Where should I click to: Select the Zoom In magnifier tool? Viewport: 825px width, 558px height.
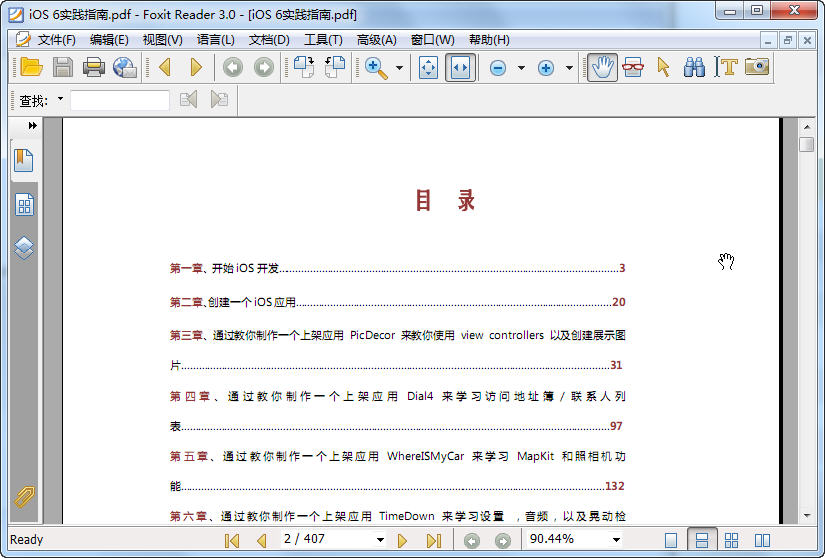pyautogui.click(x=376, y=68)
